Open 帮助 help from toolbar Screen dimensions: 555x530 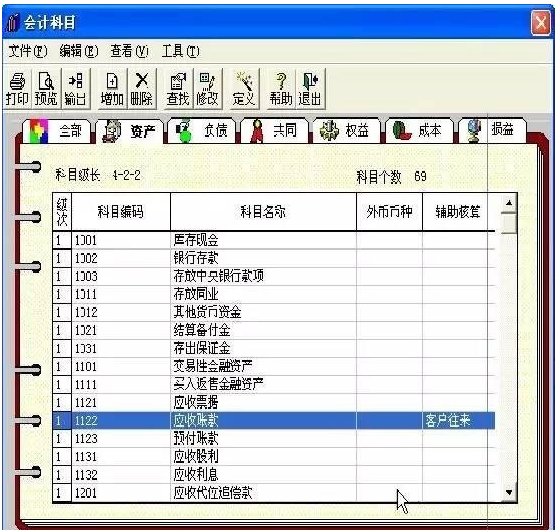[281, 89]
